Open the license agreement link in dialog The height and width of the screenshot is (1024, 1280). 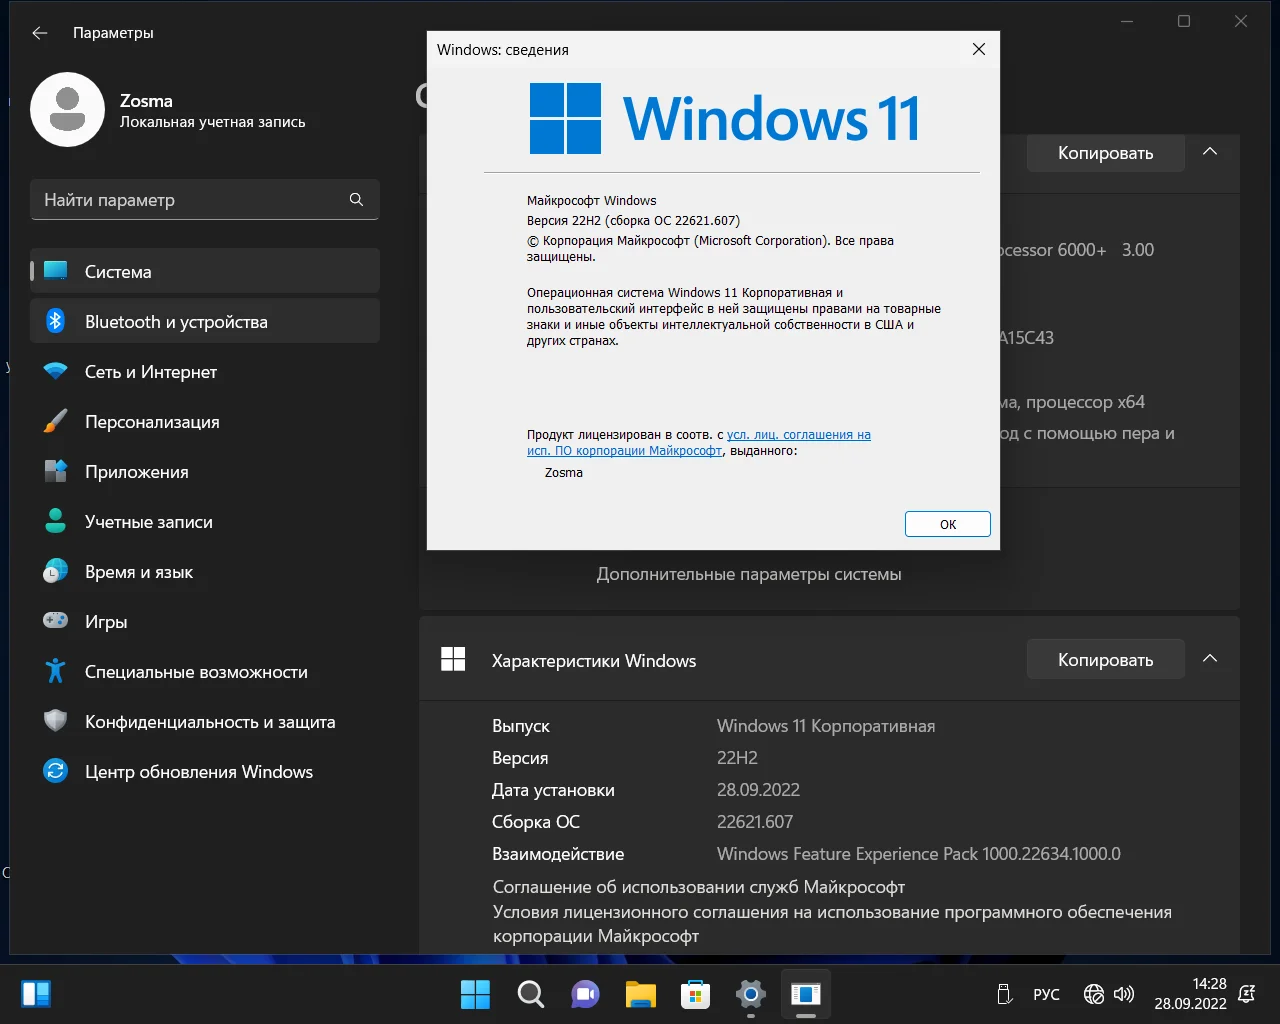pyautogui.click(x=699, y=443)
